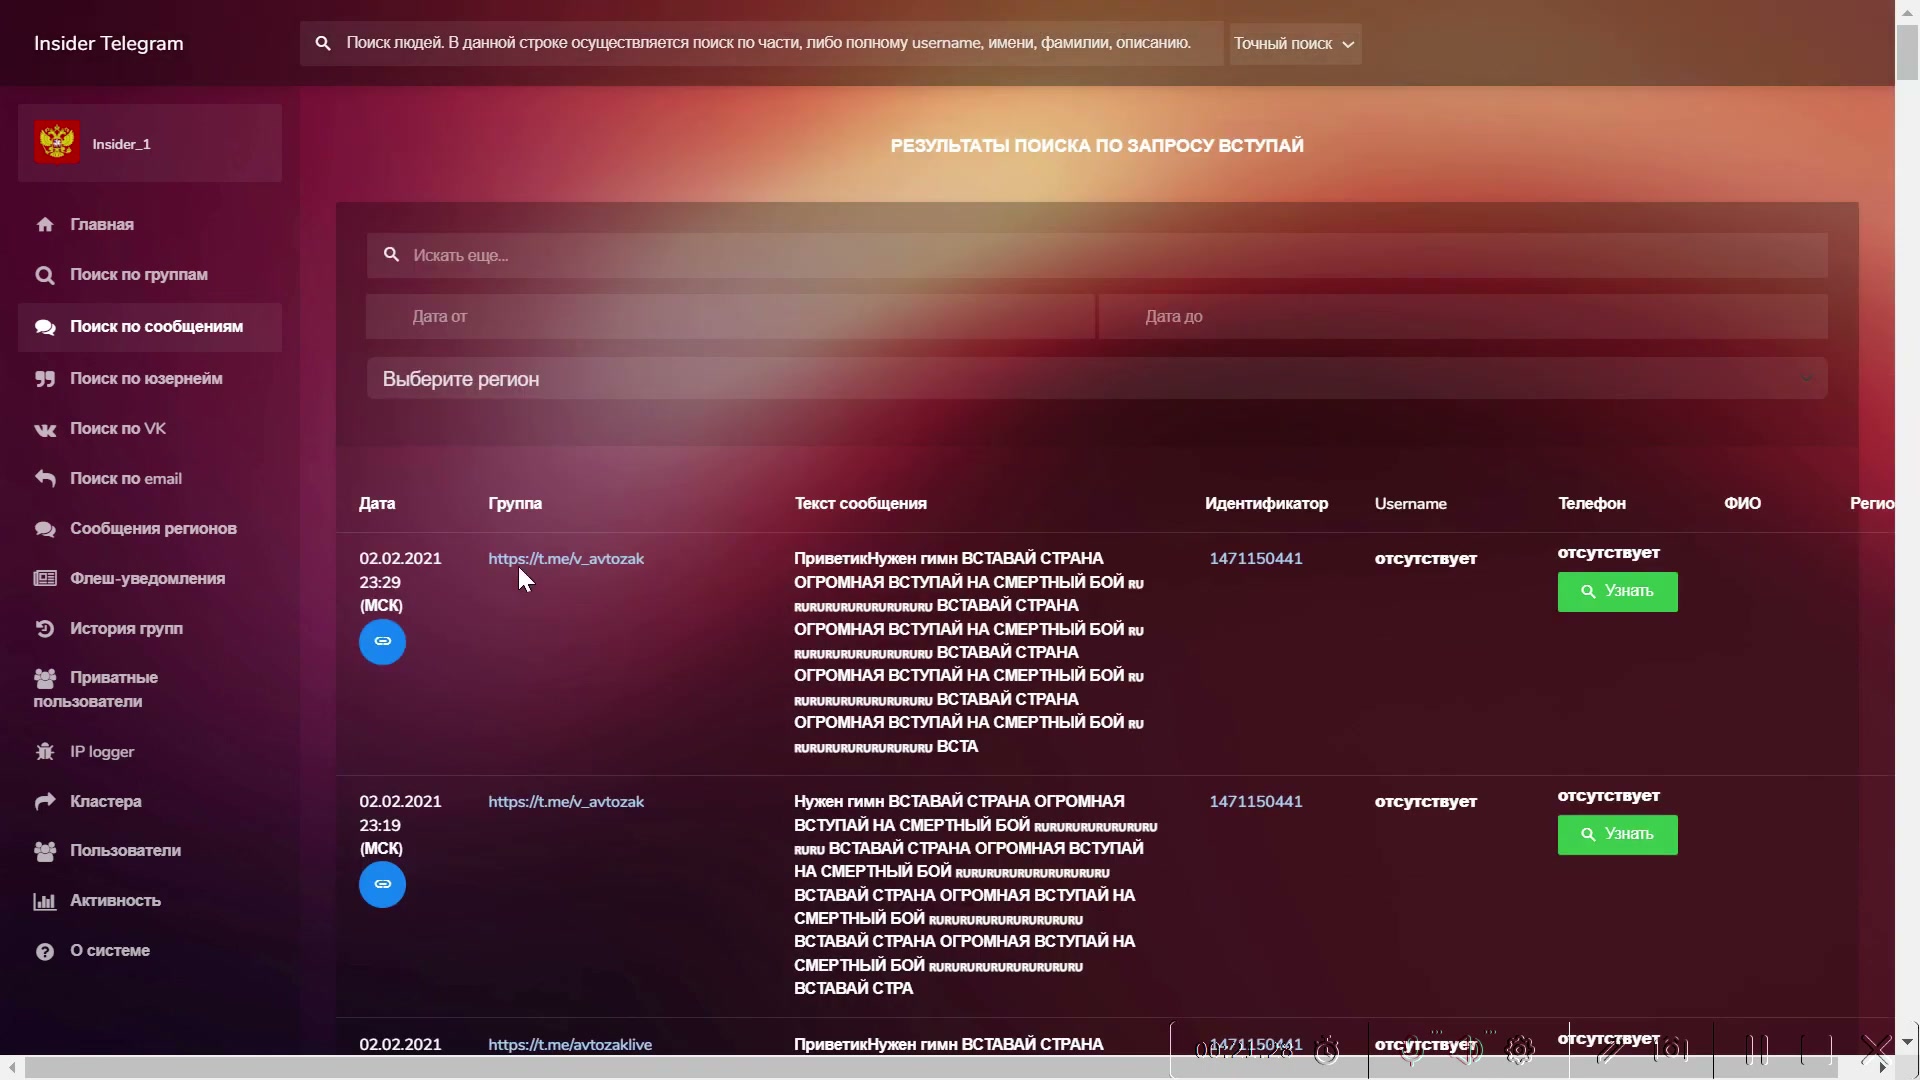
Task: Click the Insider_1 profile name
Action: (x=121, y=144)
